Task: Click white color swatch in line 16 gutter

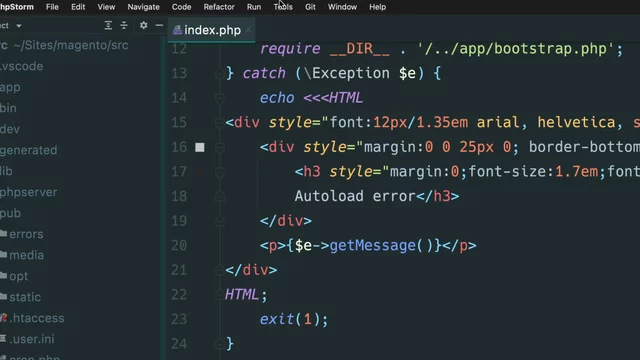Action: pyautogui.click(x=200, y=147)
